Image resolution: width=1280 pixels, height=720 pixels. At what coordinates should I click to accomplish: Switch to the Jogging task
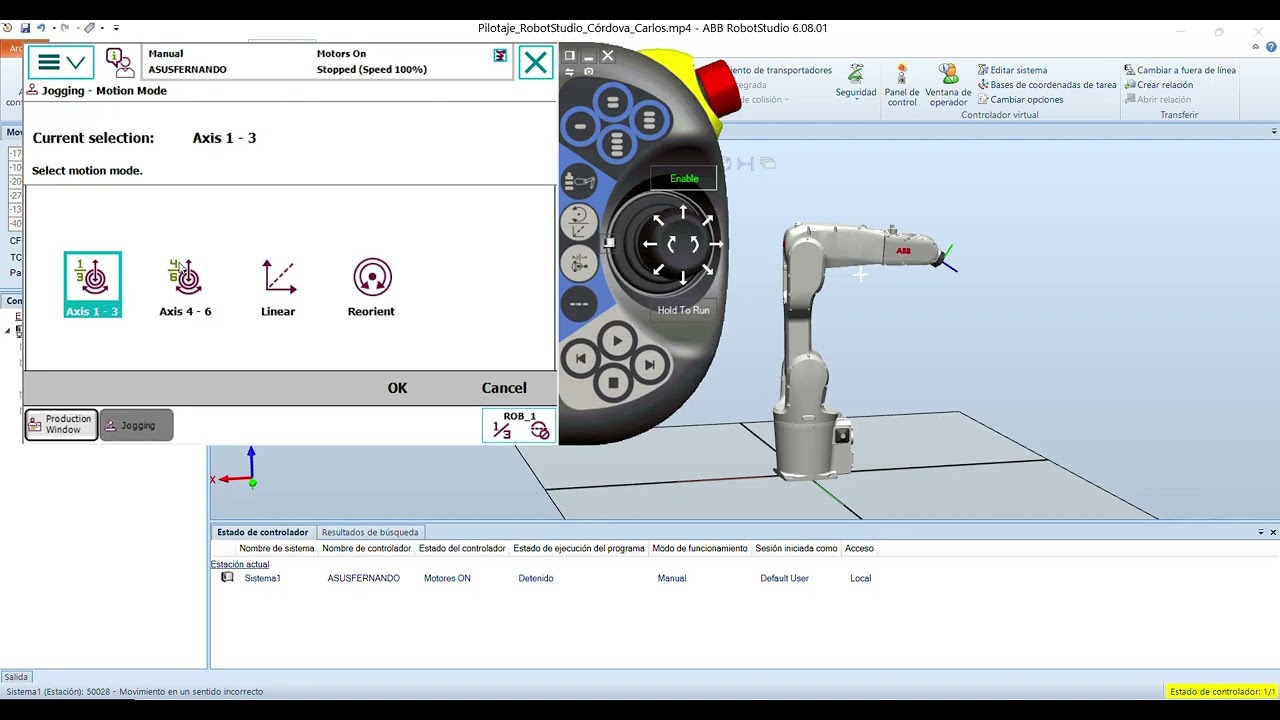(137, 425)
